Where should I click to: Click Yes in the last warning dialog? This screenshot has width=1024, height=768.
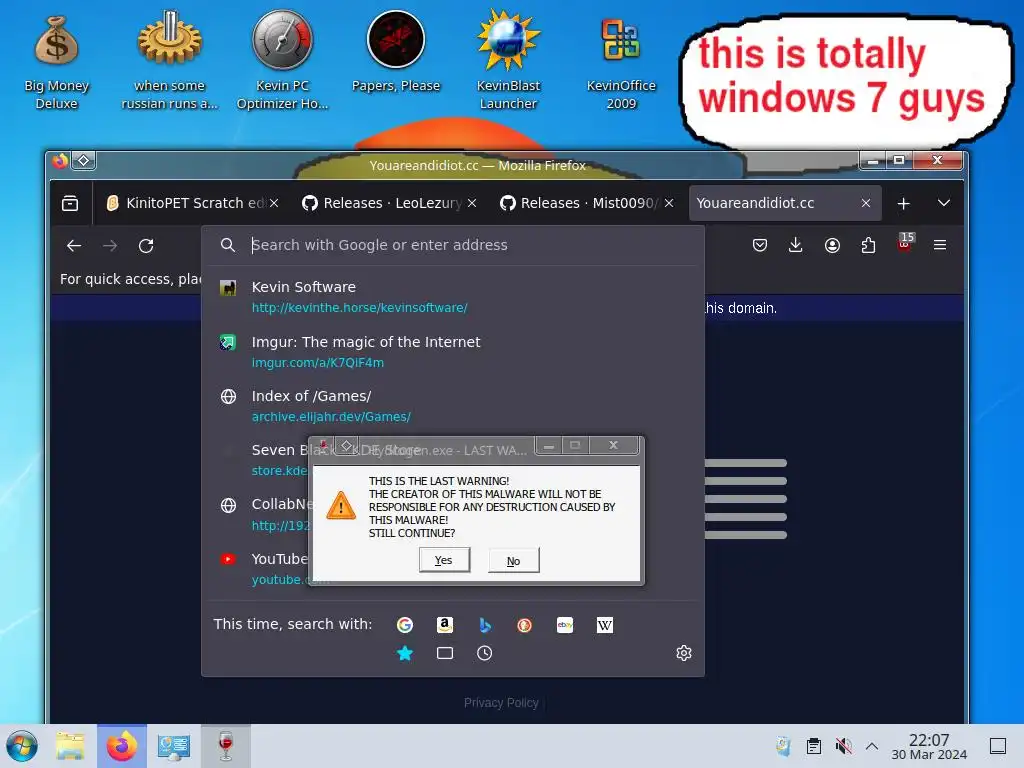click(x=444, y=560)
